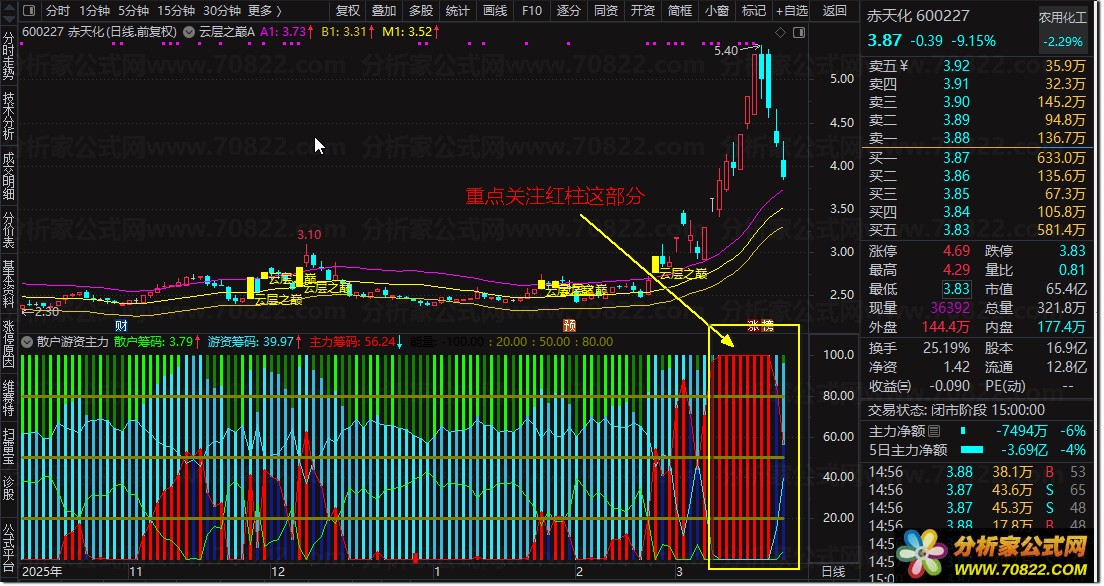
Task: Switch to the 5分钟 period
Action: coord(133,11)
